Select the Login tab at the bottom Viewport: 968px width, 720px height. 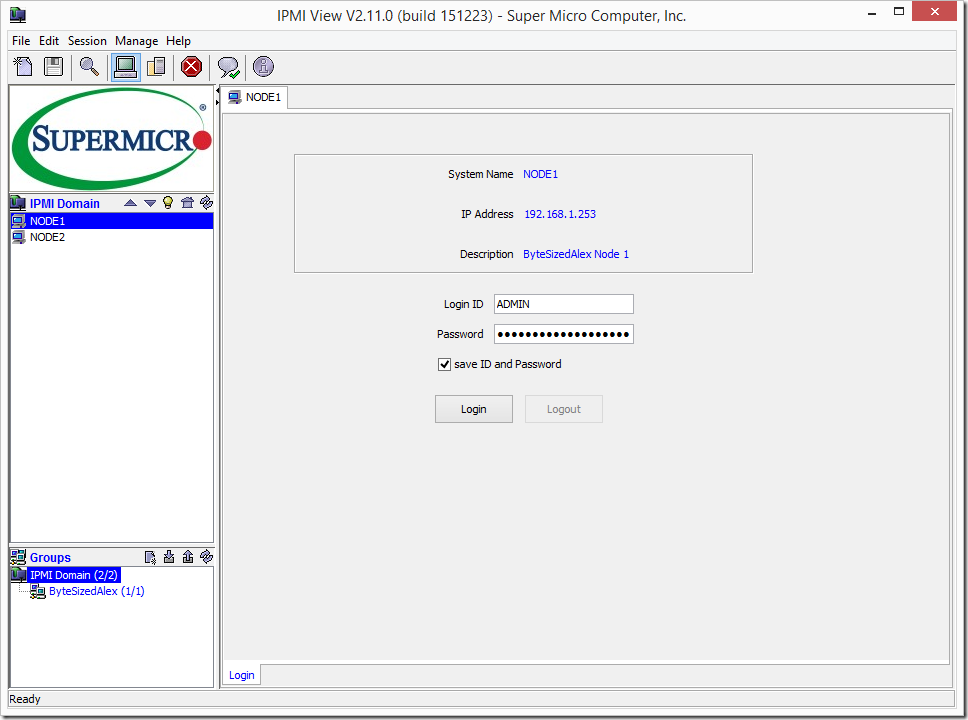[x=241, y=676]
